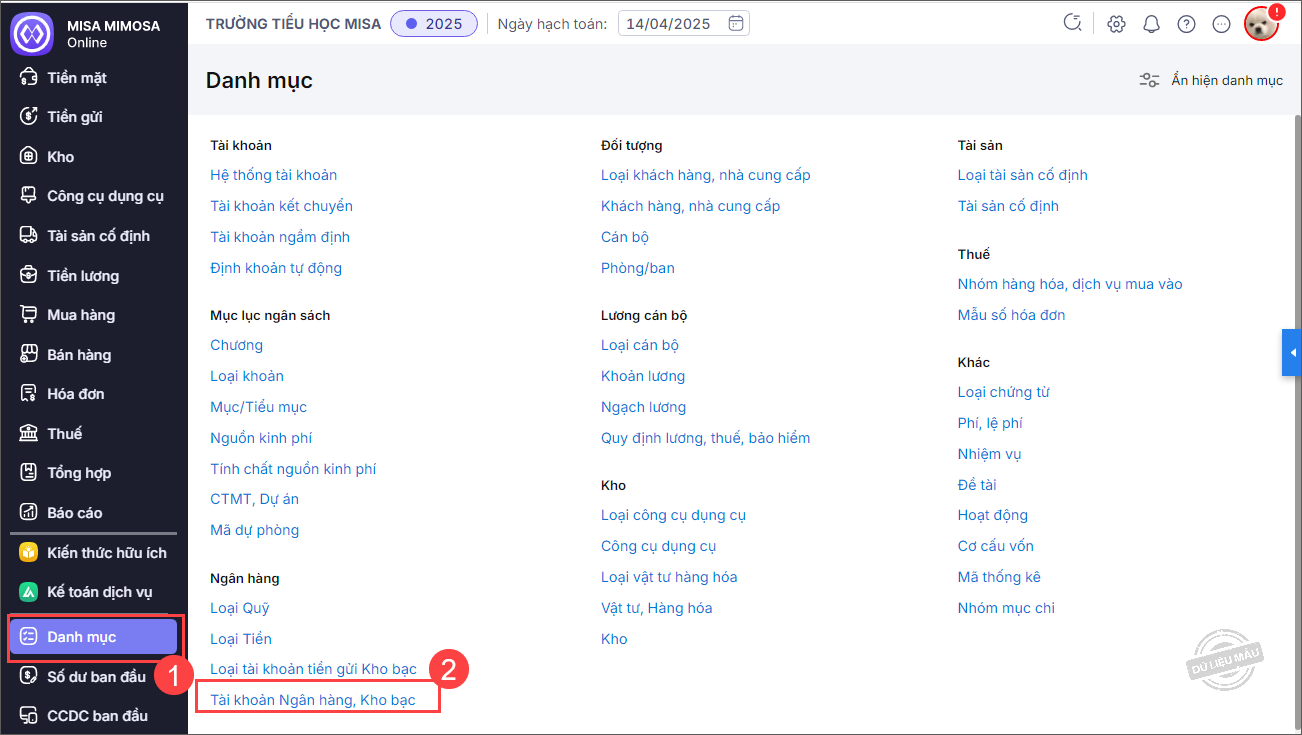Open Kế toán dịch vụ sidebar item

99,592
